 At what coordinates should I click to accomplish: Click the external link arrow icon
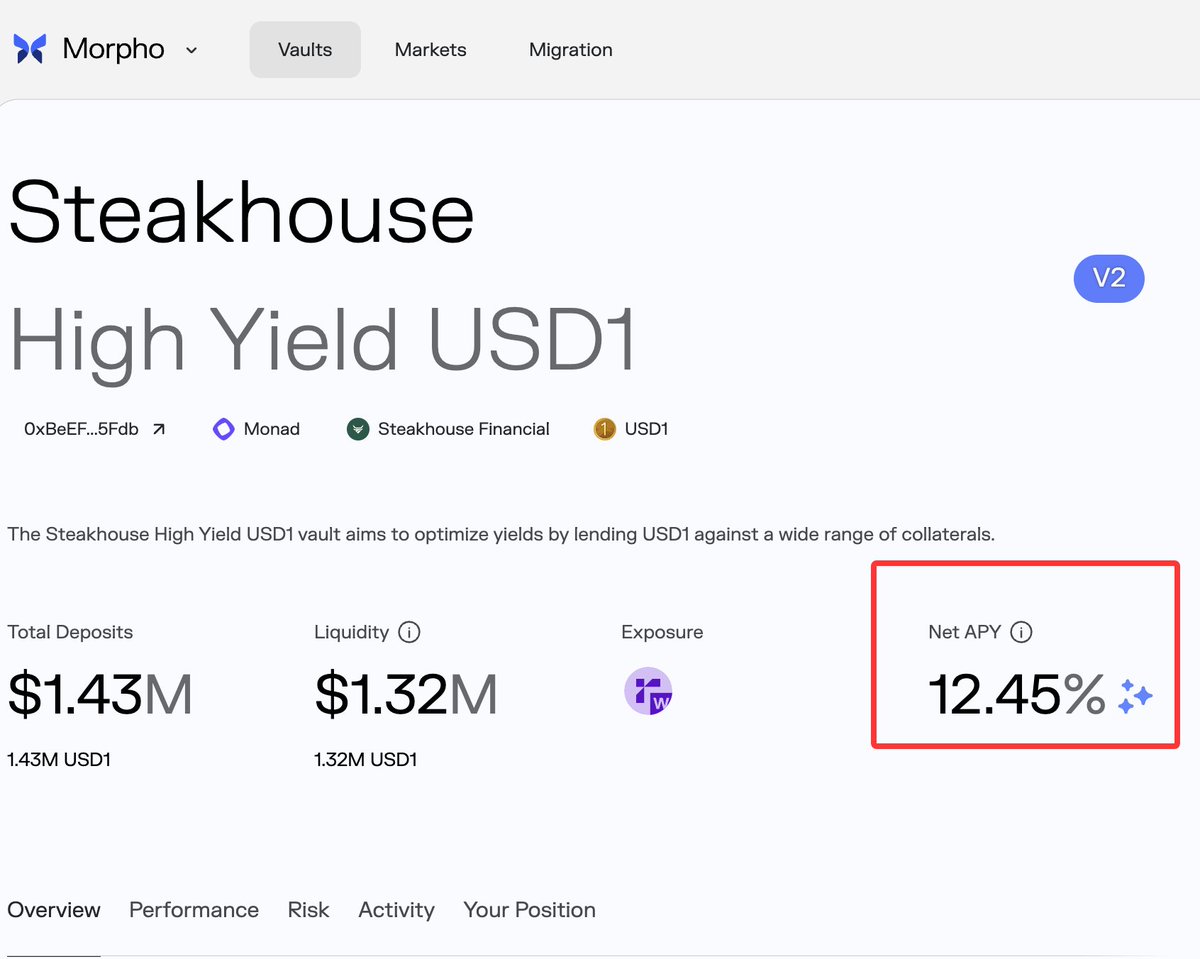pos(159,429)
